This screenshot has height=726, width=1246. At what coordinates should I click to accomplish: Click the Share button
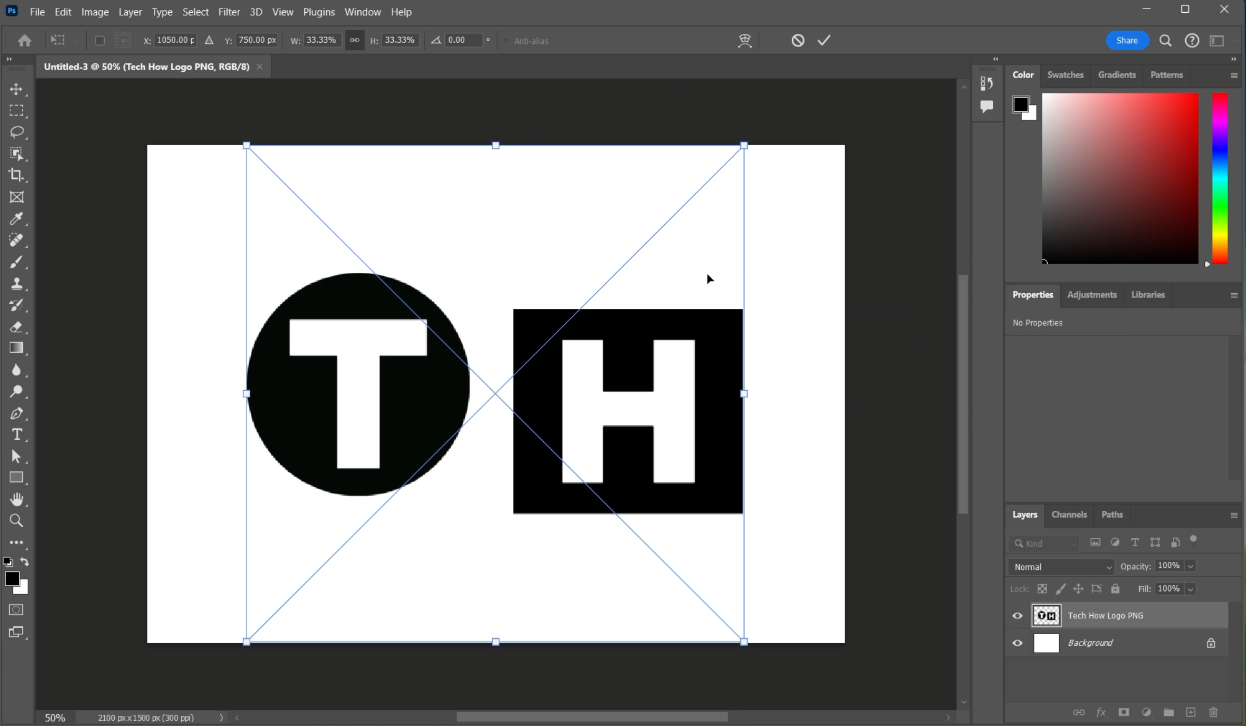(1127, 40)
